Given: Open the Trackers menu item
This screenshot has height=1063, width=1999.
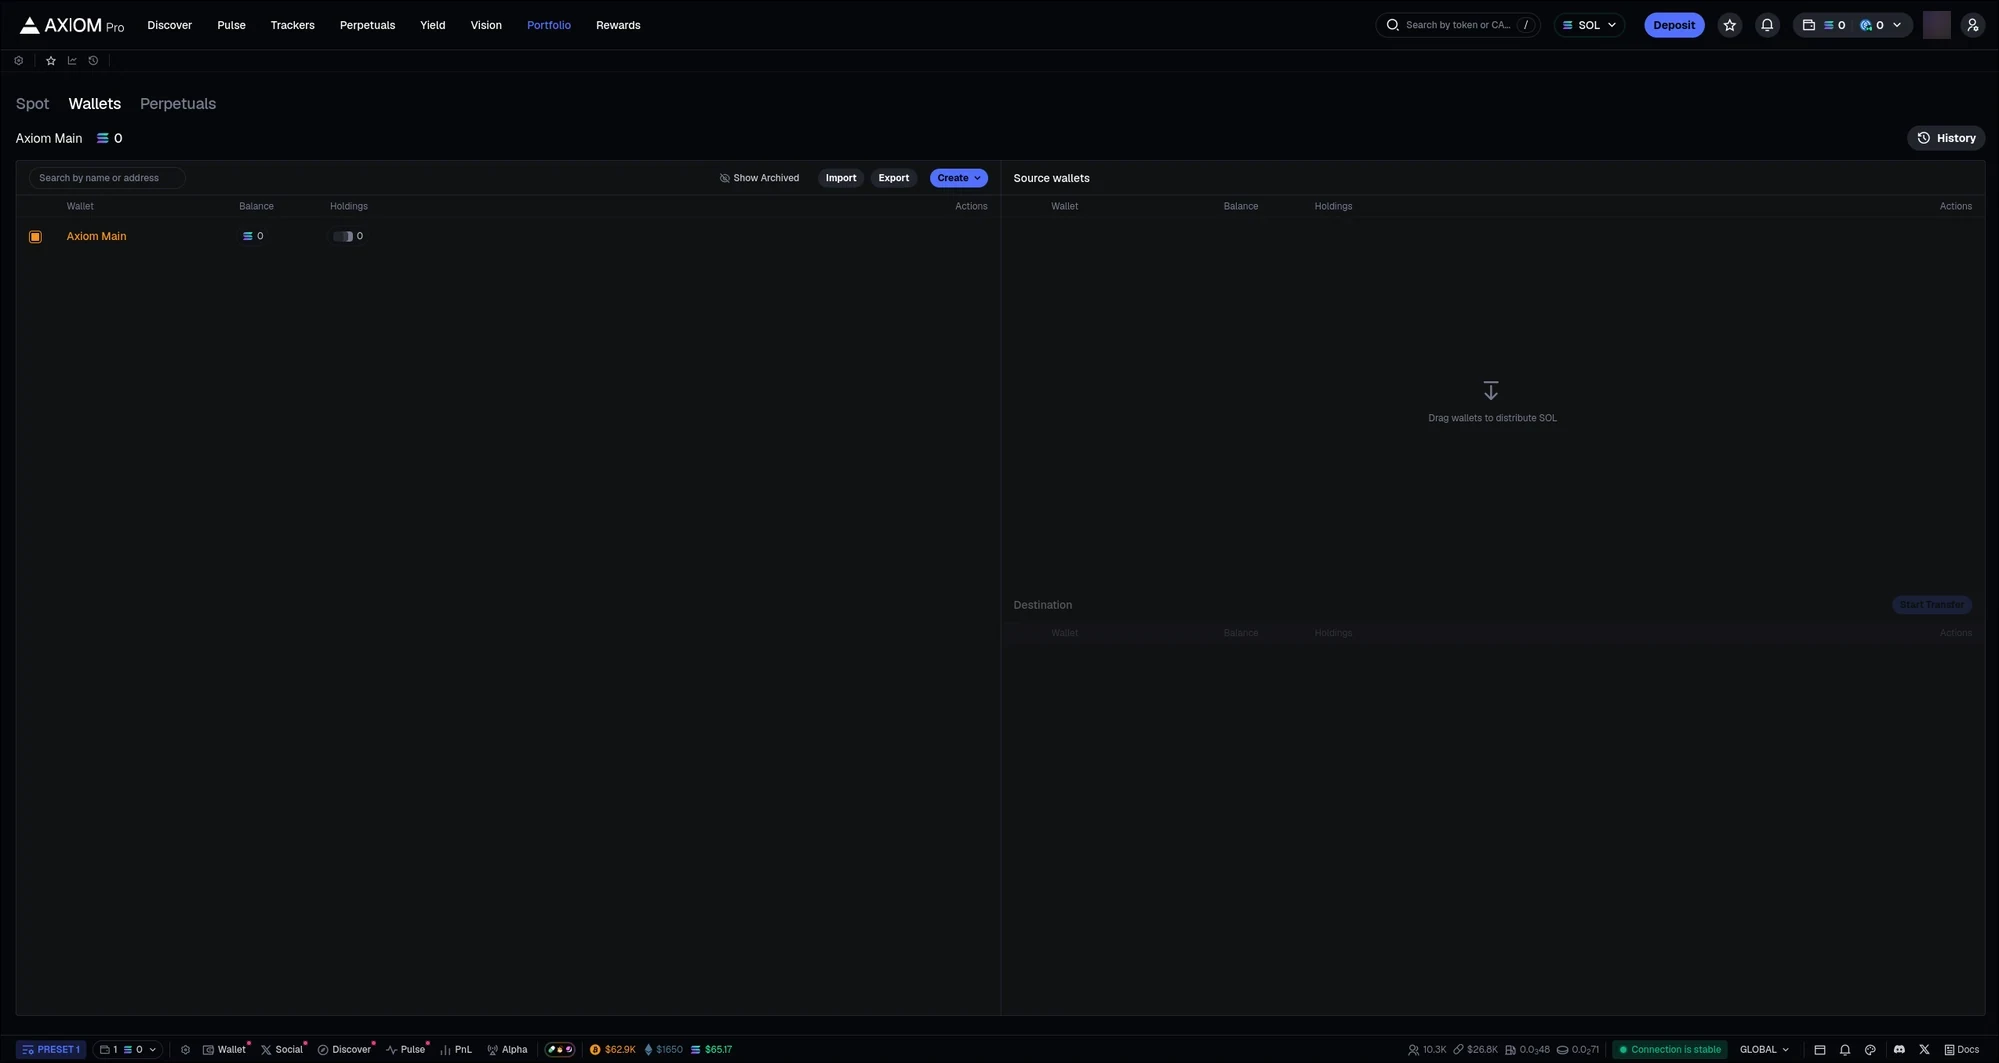Looking at the screenshot, I should click(292, 25).
